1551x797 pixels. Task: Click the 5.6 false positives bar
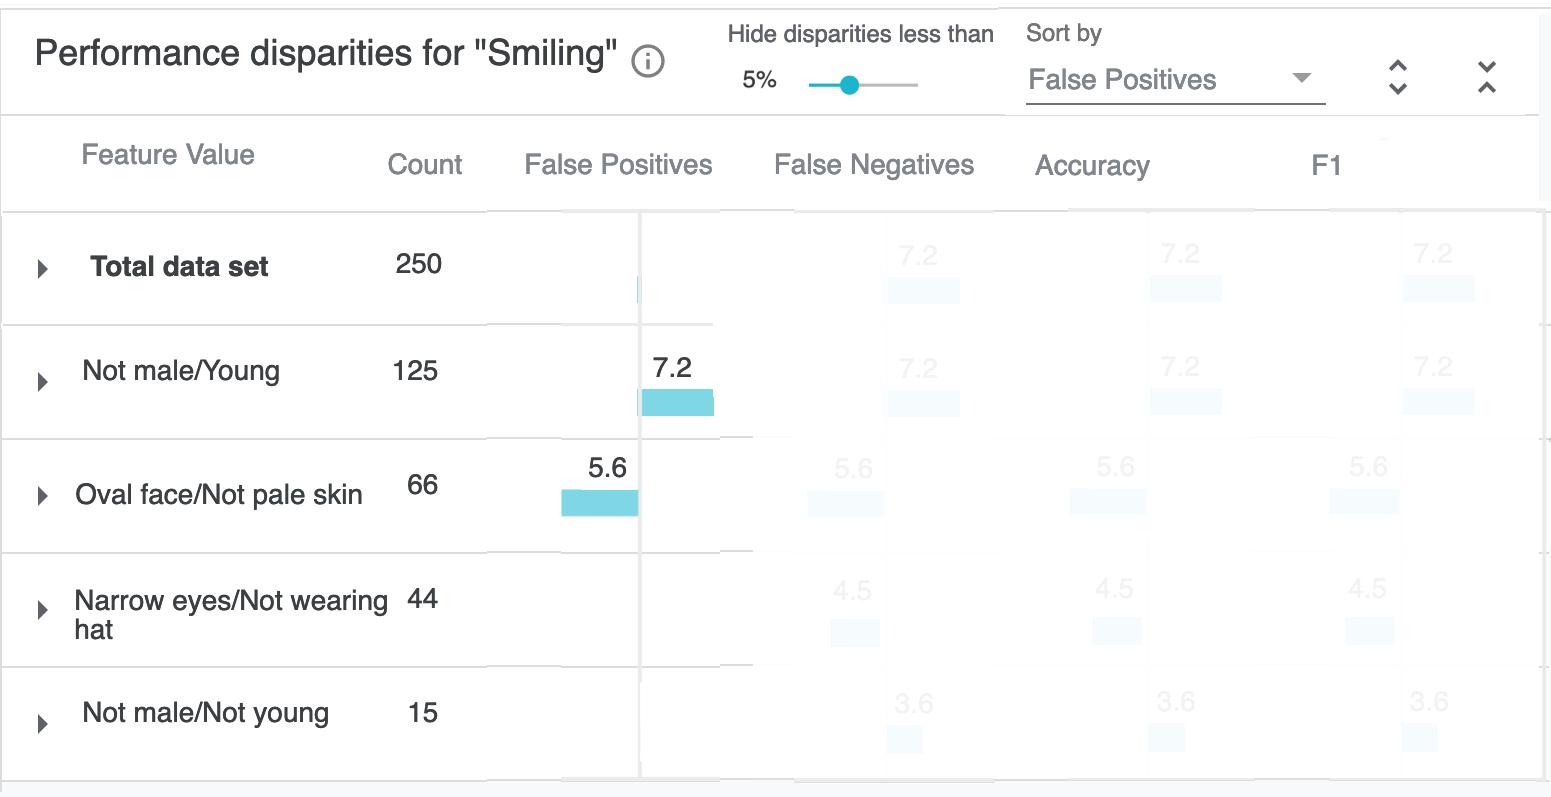[599, 502]
